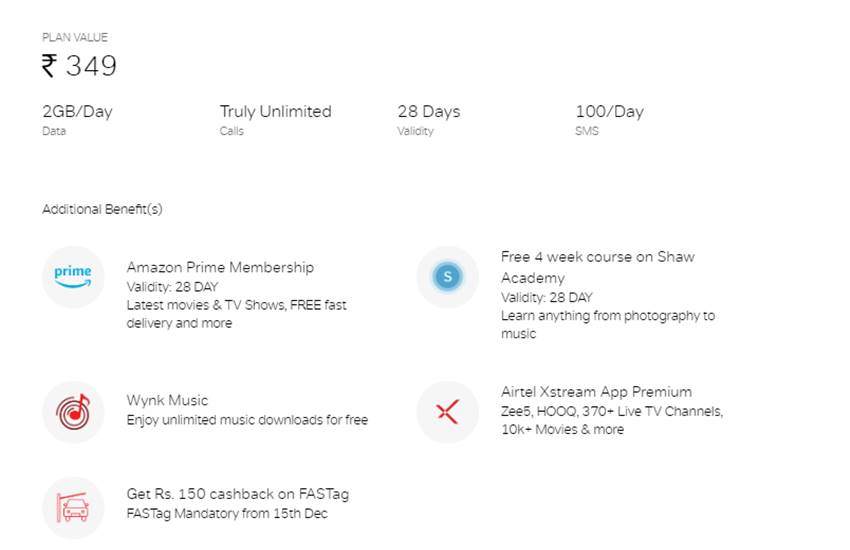
Task: Click the FASTag car icon
Action: [73, 507]
